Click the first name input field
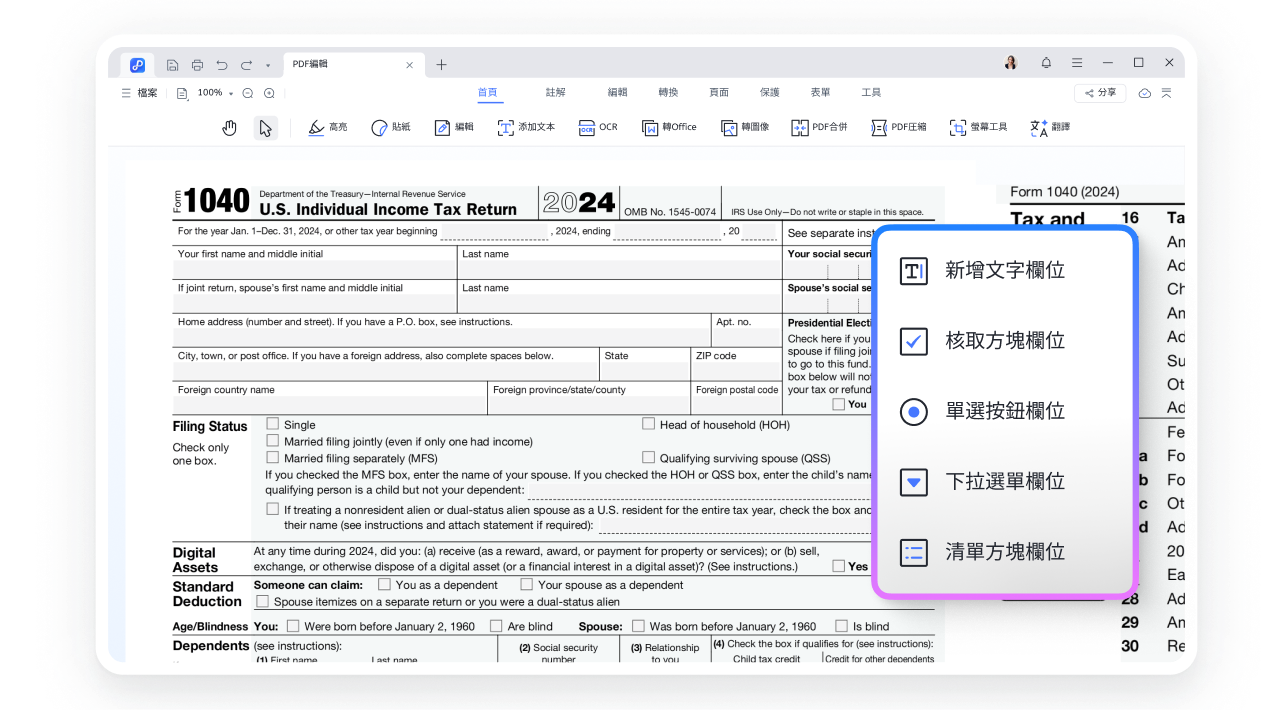 click(315, 270)
